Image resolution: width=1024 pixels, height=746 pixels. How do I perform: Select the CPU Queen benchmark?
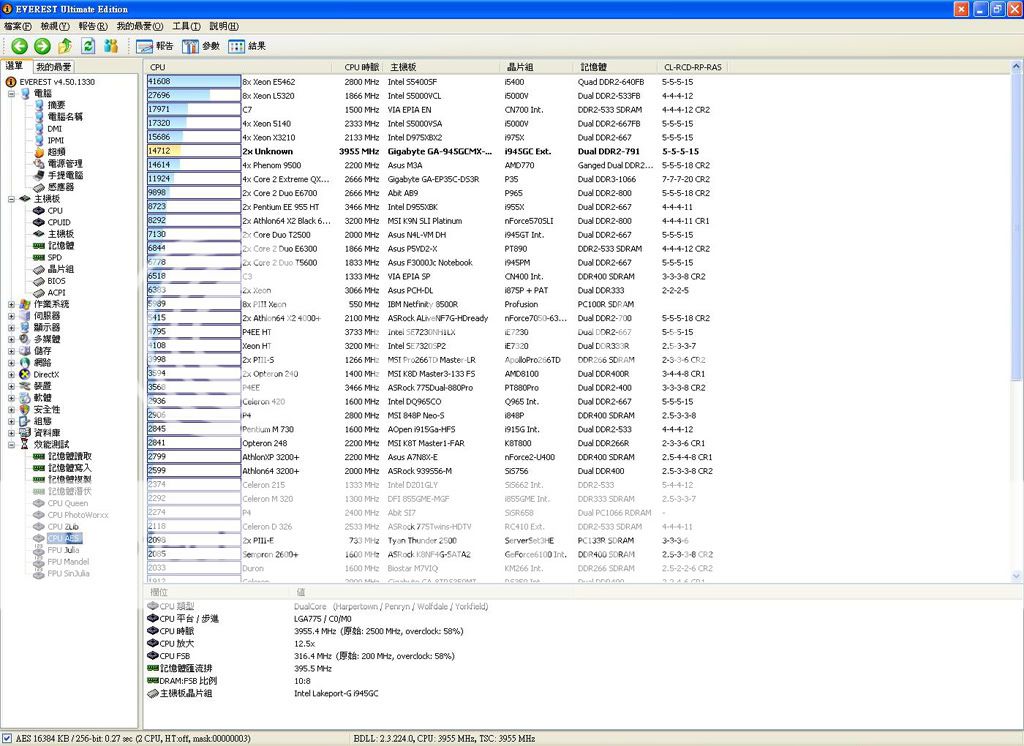click(x=67, y=503)
